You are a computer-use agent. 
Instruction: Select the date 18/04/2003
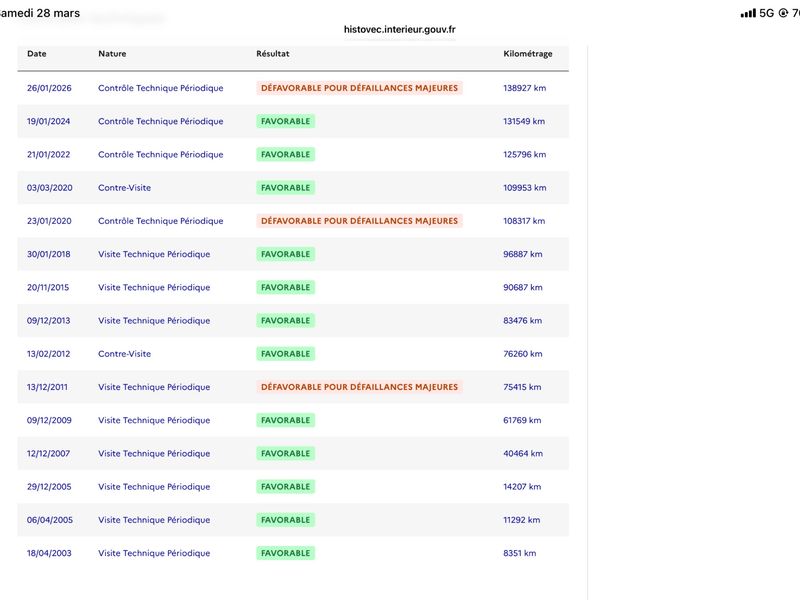49,552
